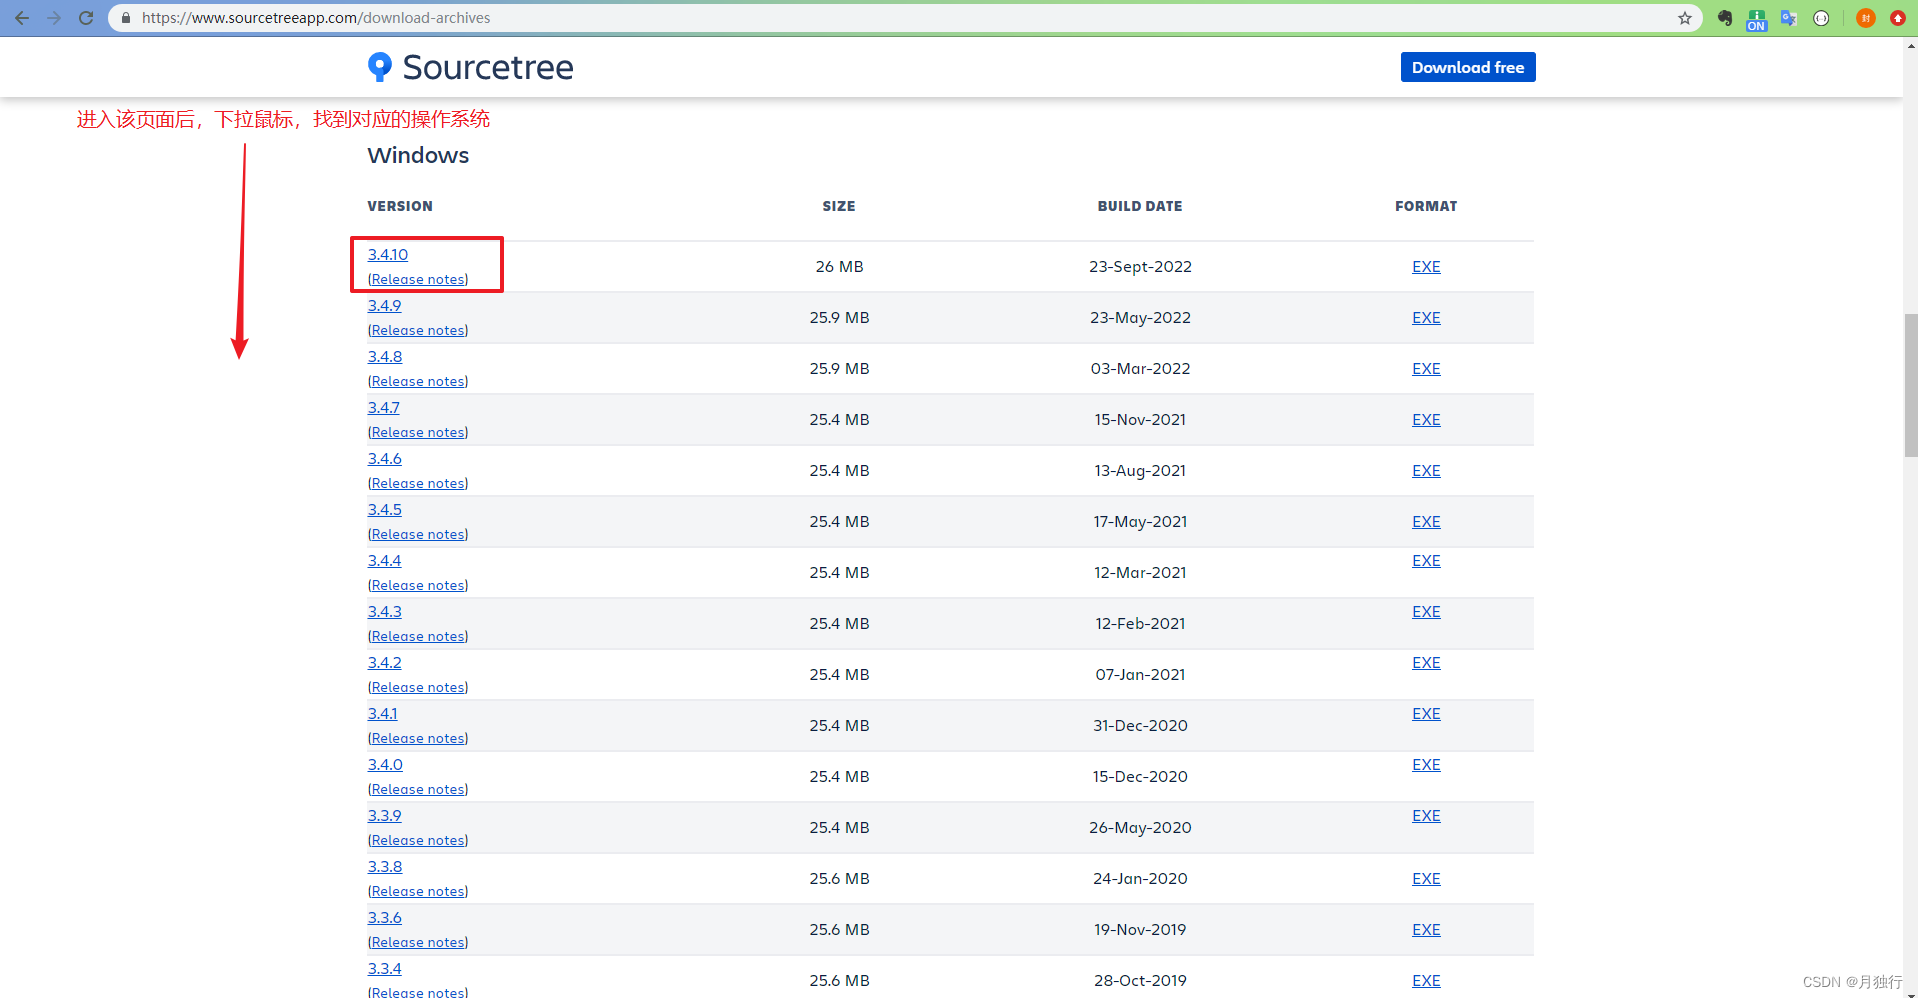1918x998 pixels.
Task: Go back to the previous page
Action: click(x=21, y=17)
